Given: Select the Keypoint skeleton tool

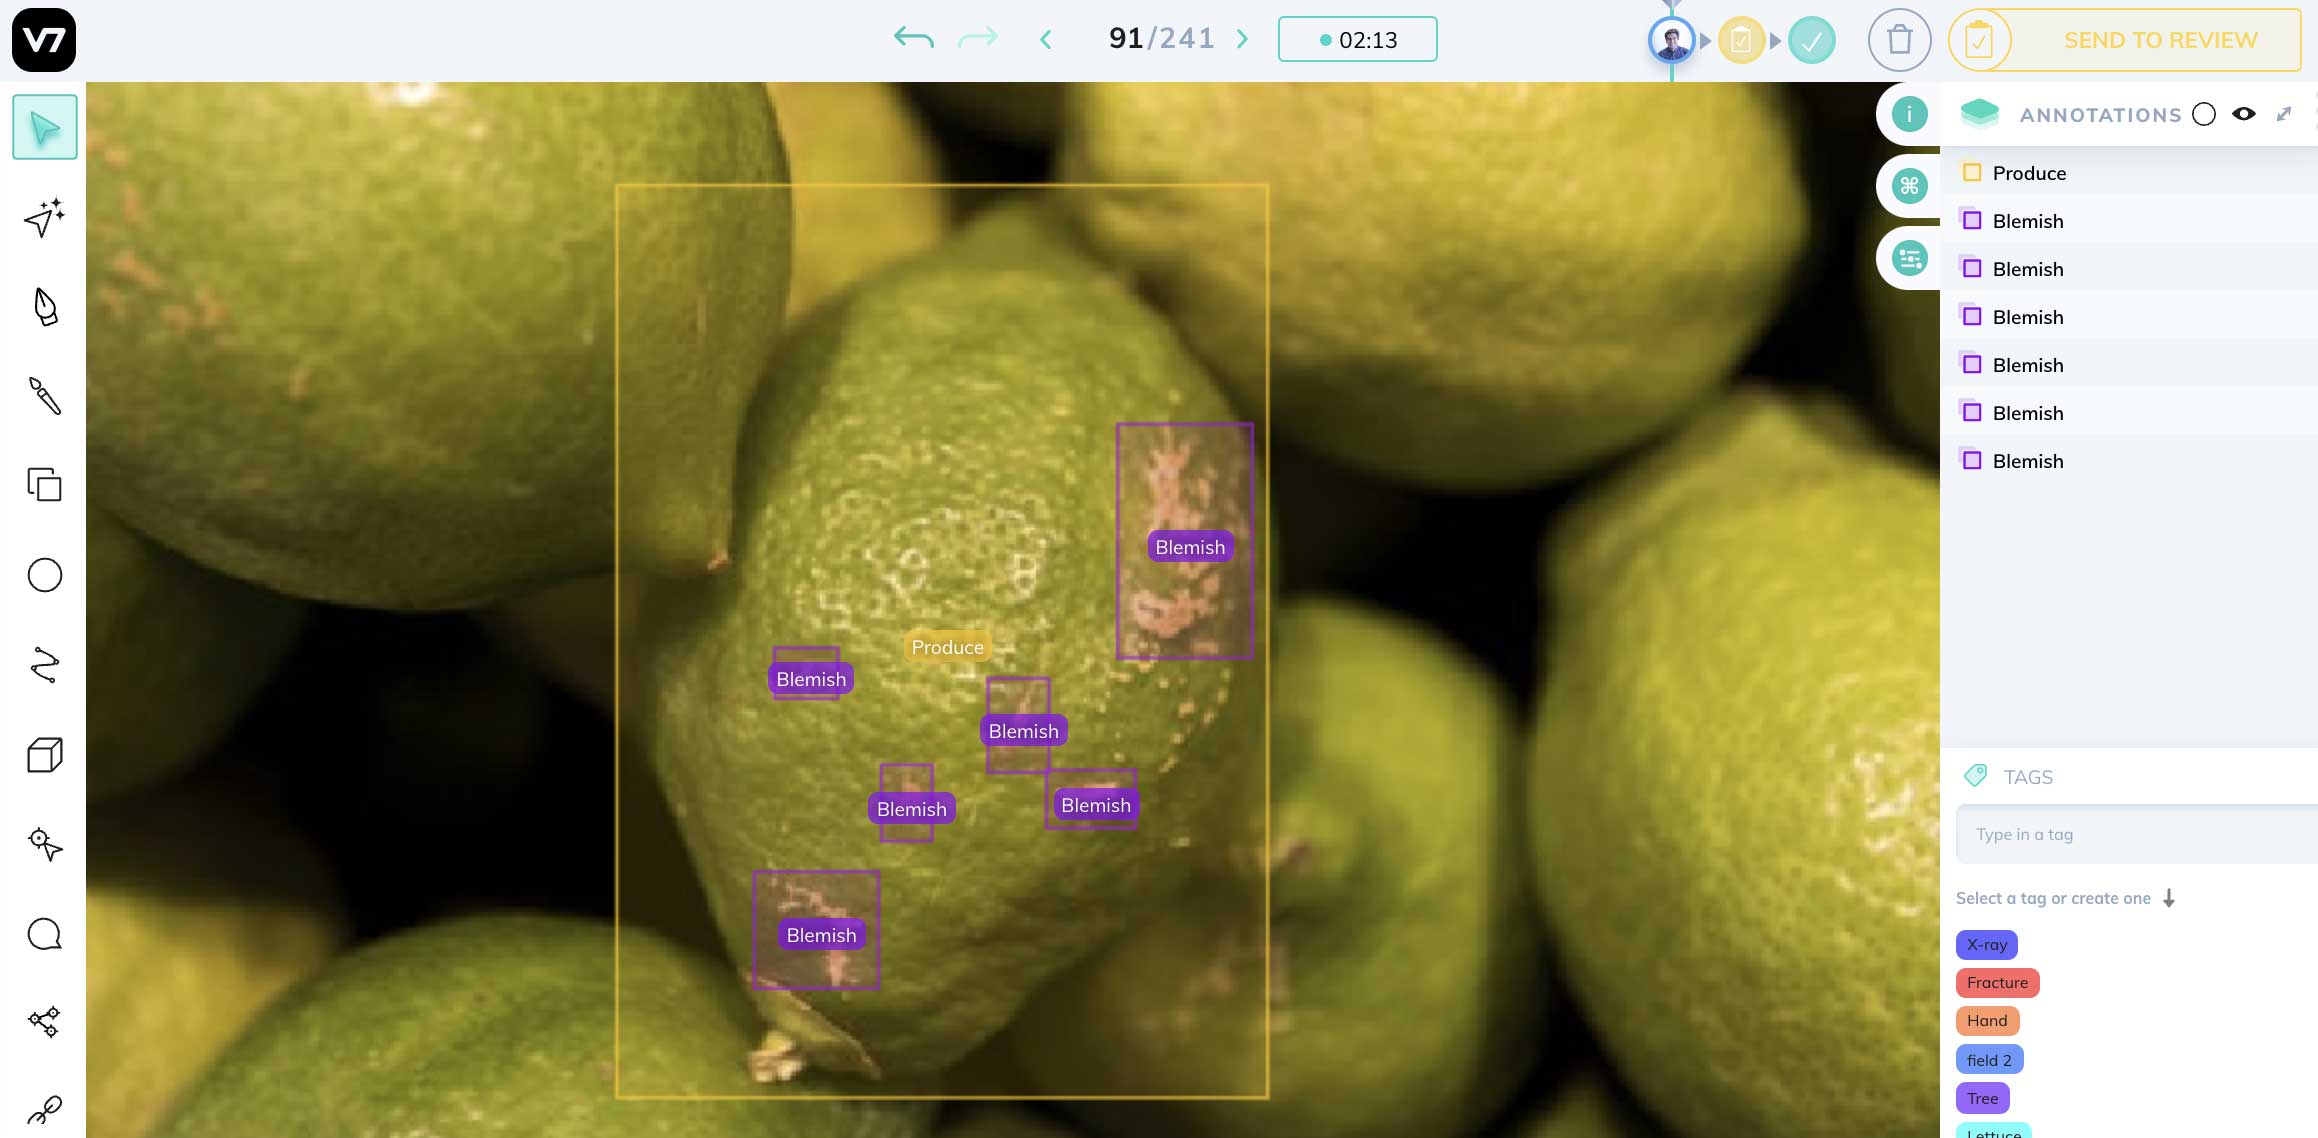Looking at the screenshot, I should point(44,1022).
